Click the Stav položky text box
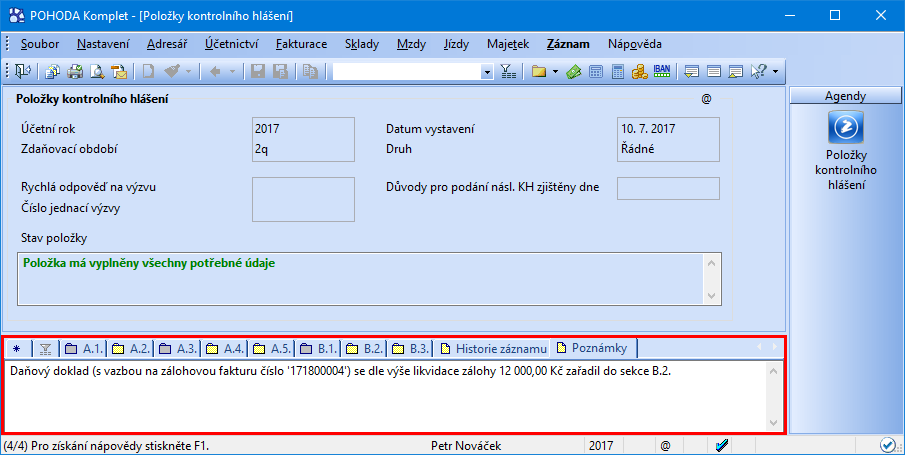 (369, 278)
